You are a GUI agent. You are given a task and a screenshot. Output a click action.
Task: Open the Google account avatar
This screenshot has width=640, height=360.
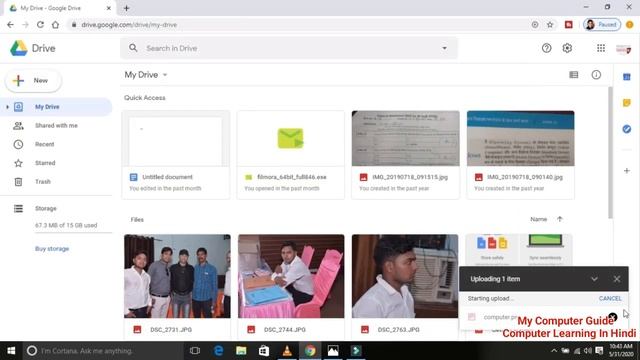[x=623, y=49]
